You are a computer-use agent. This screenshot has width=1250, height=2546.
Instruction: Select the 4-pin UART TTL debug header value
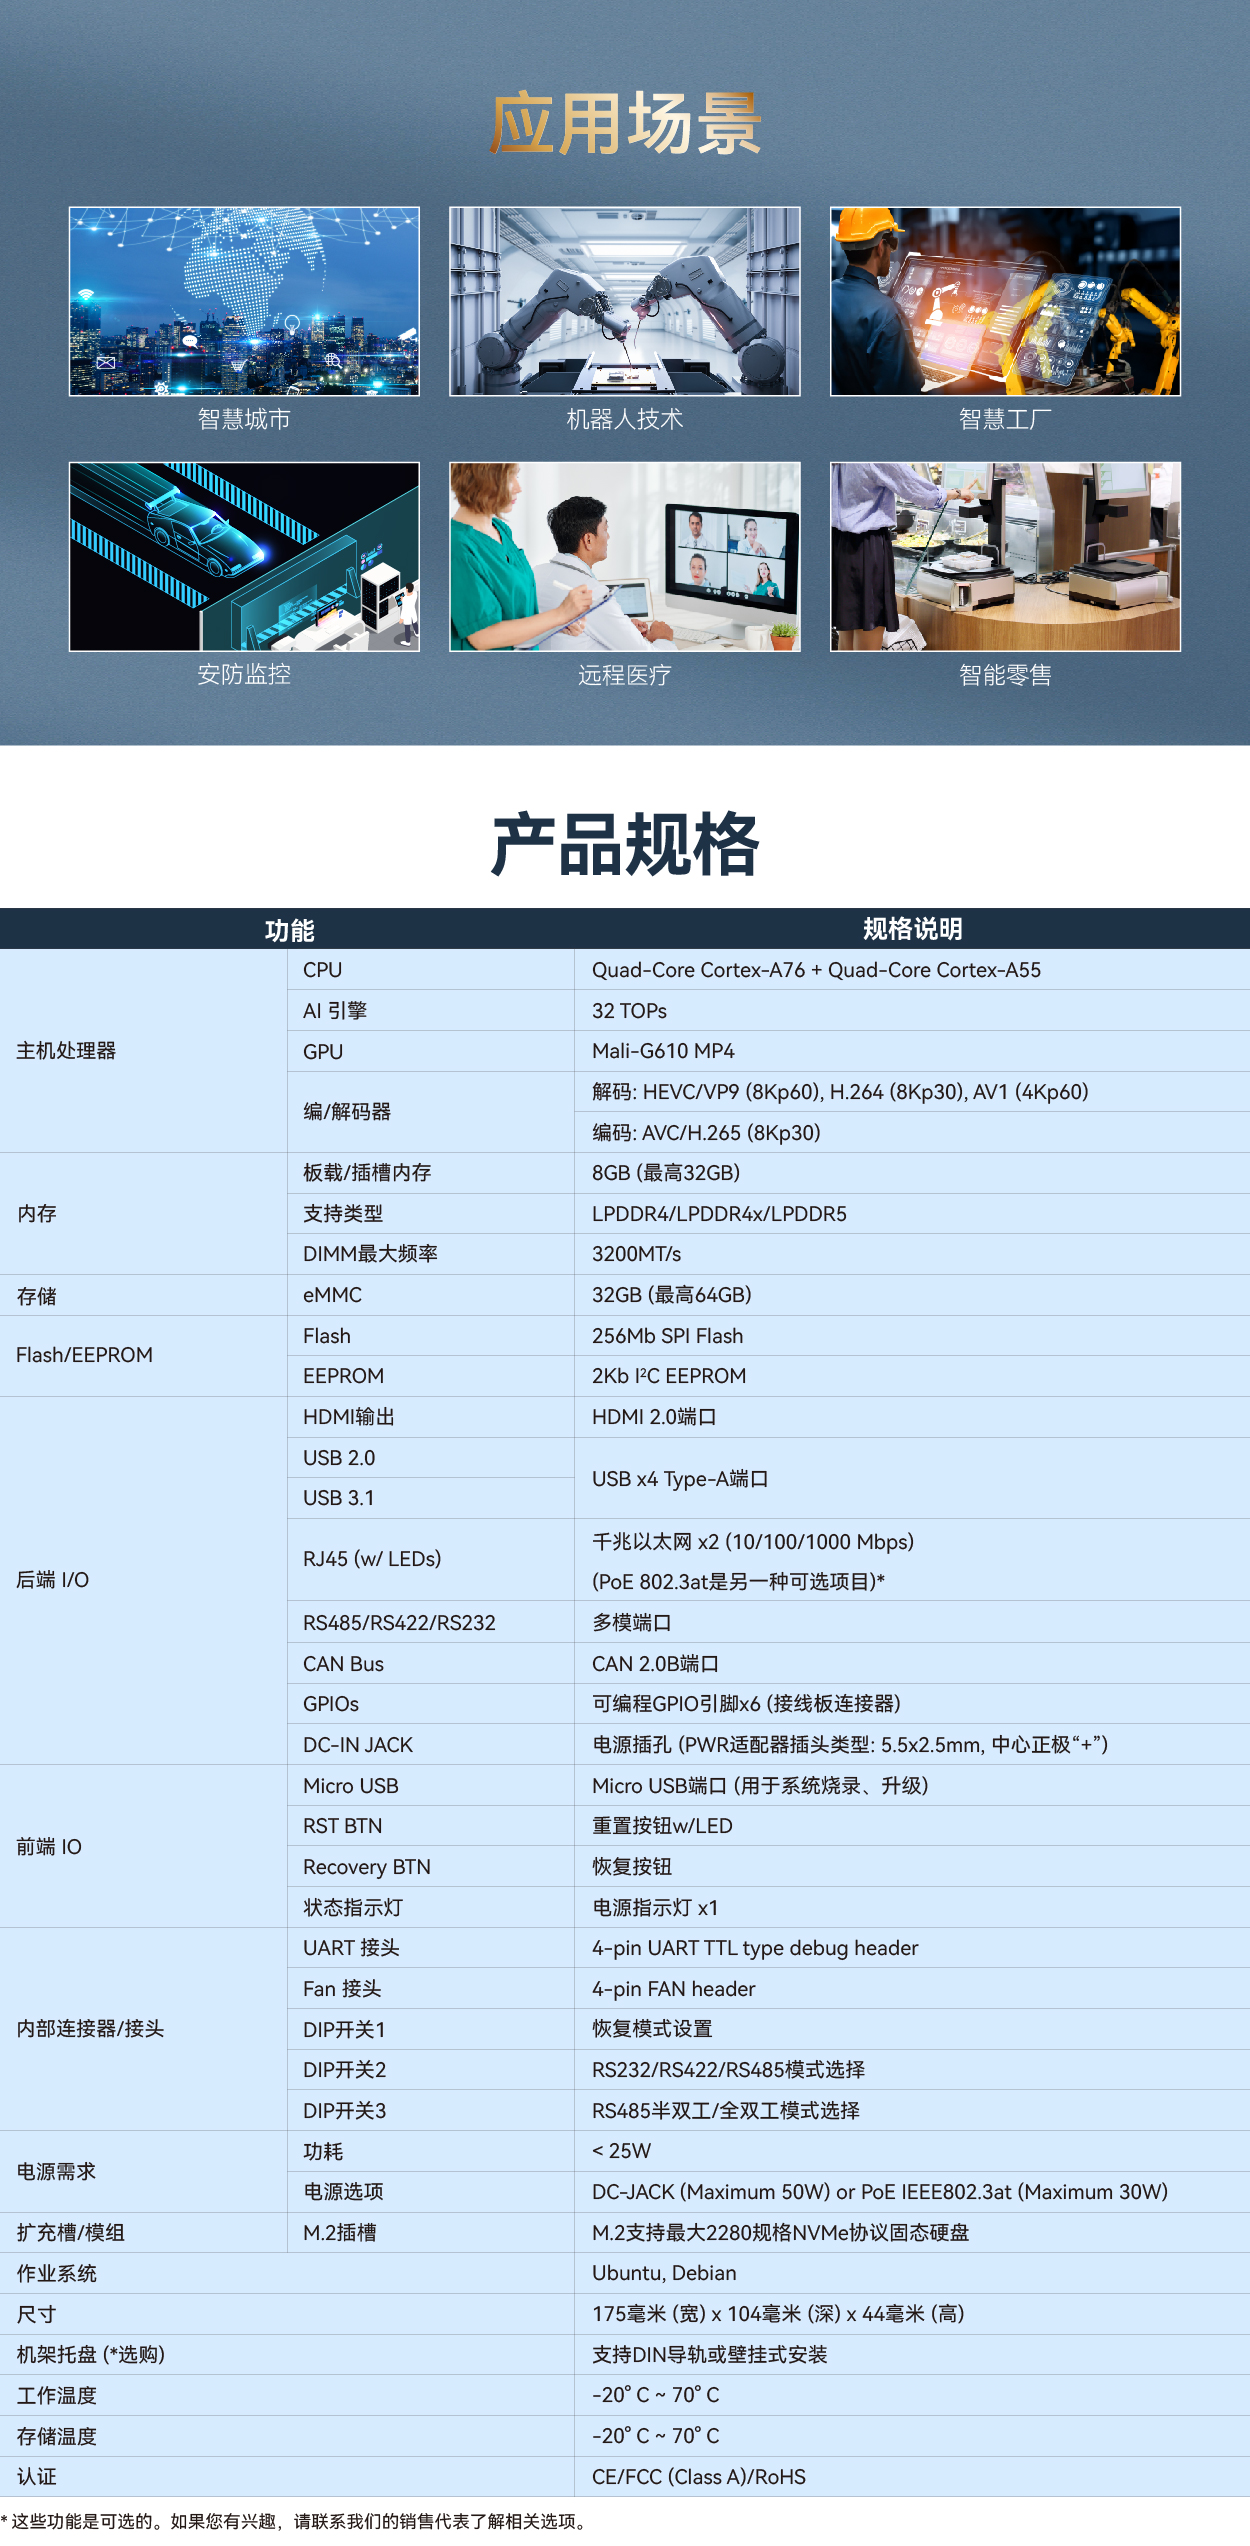(755, 1948)
